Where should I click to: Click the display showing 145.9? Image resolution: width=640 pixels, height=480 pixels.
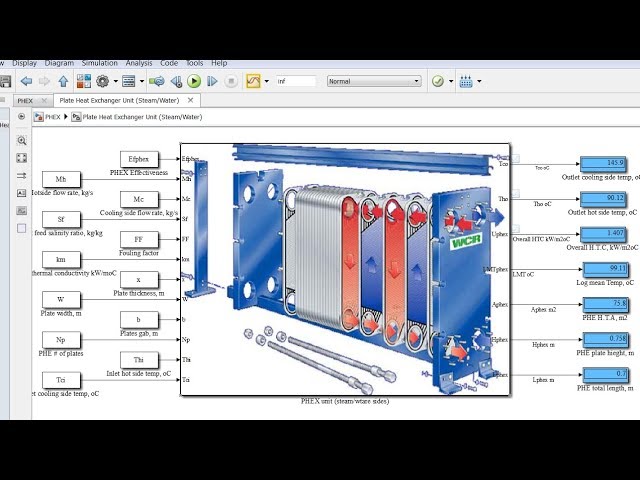pyautogui.click(x=603, y=164)
